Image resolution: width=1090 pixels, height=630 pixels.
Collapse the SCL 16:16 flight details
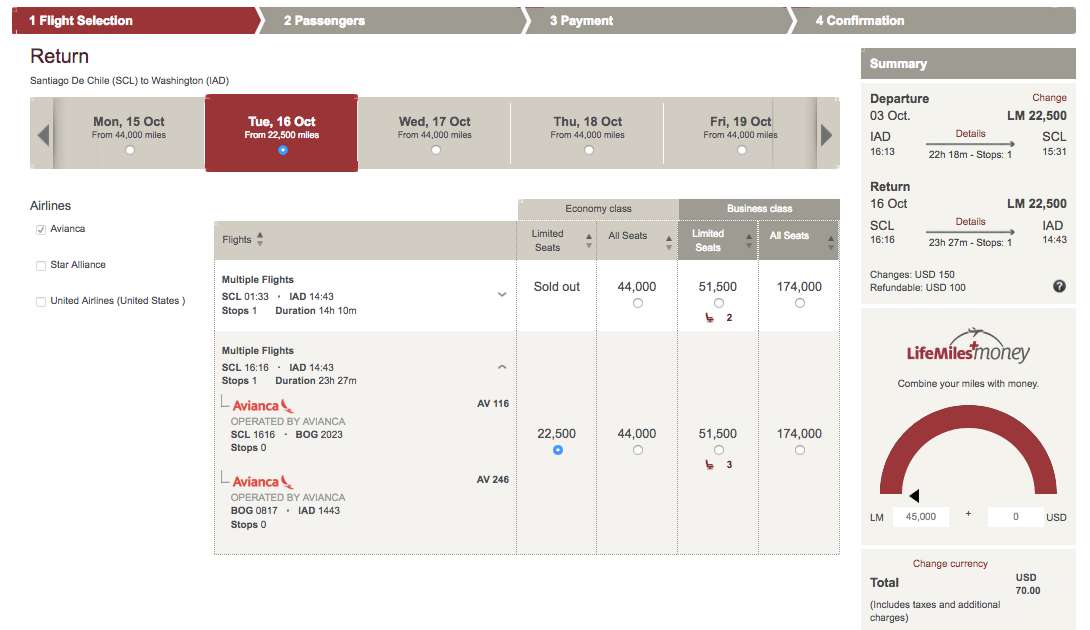502,366
